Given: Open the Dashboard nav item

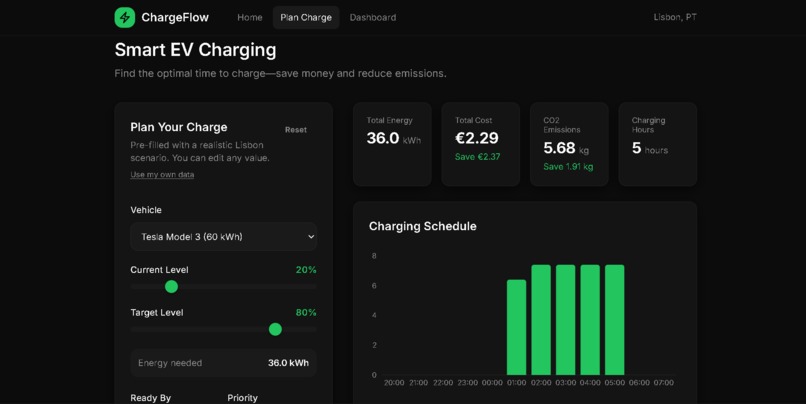Looking at the screenshot, I should (x=373, y=17).
